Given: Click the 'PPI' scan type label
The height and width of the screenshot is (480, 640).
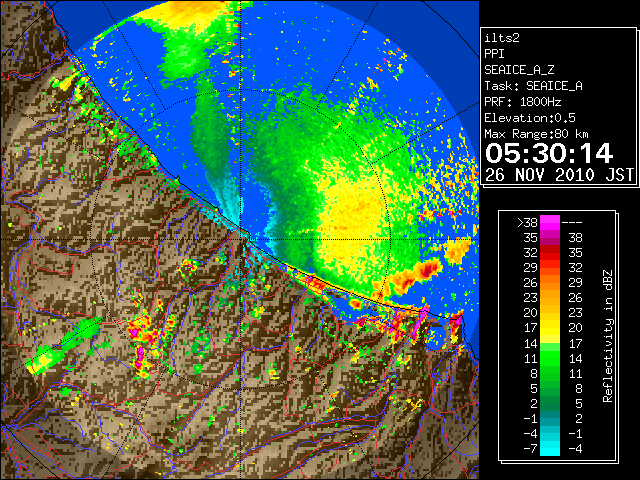Looking at the screenshot, I should 494,54.
